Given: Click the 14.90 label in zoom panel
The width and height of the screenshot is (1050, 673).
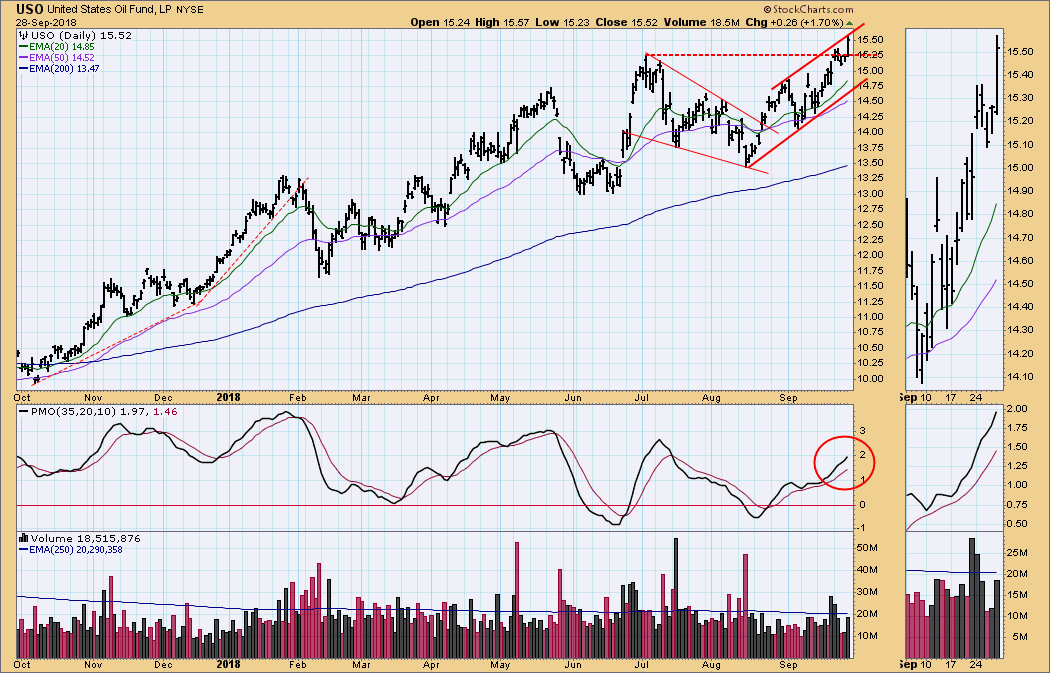Looking at the screenshot, I should [1021, 191].
